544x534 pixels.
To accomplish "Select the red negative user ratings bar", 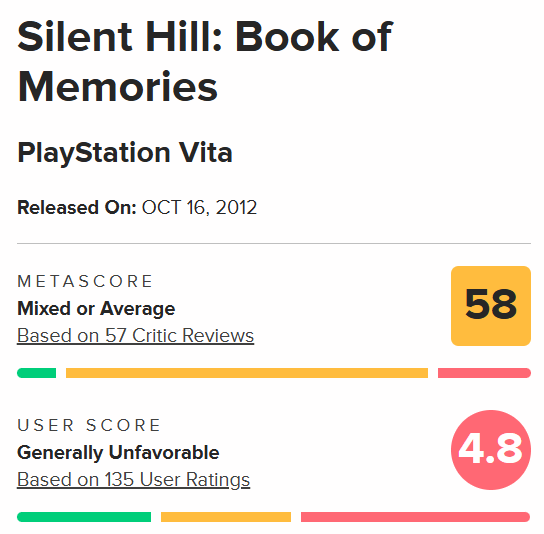I will (416, 517).
